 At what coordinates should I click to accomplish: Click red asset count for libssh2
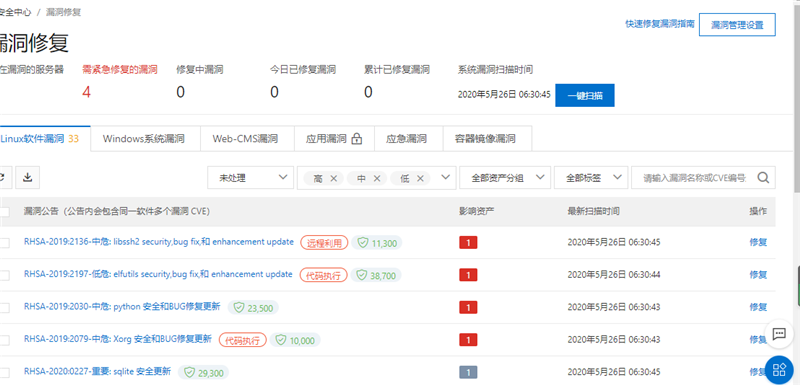(x=468, y=243)
